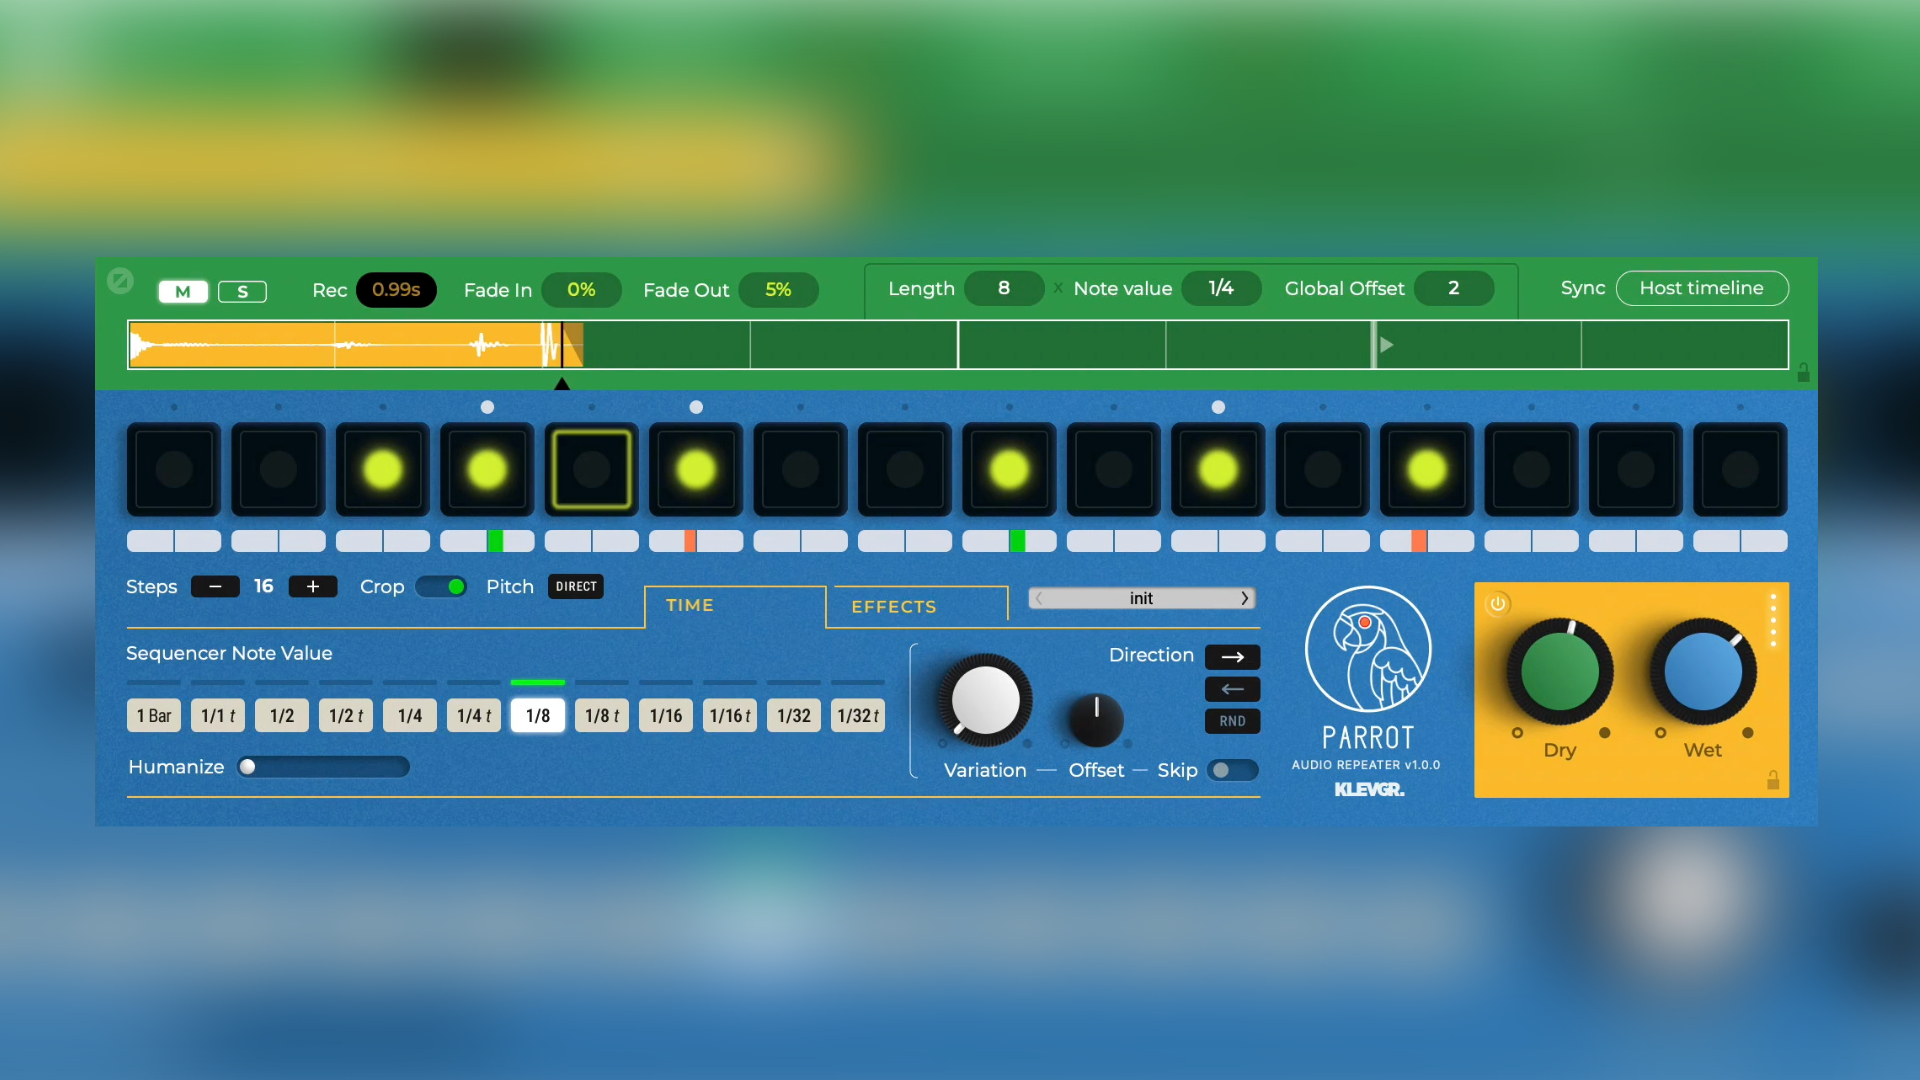Increase Steps with the plus button
Image resolution: width=1920 pixels, height=1080 pixels.
[x=312, y=587]
